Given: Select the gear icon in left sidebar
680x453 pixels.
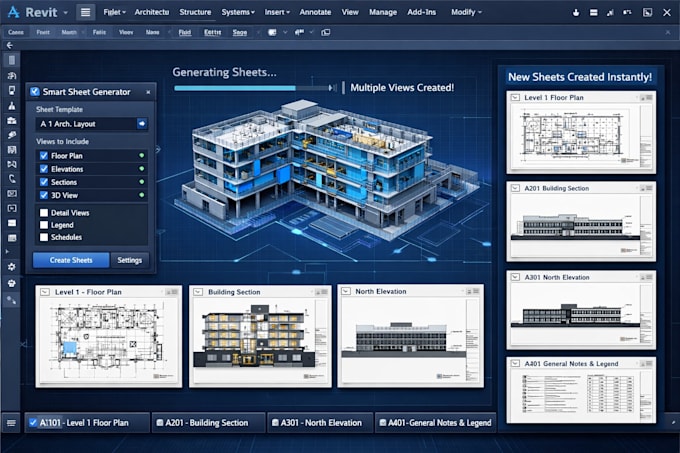Looking at the screenshot, I should pyautogui.click(x=12, y=267).
